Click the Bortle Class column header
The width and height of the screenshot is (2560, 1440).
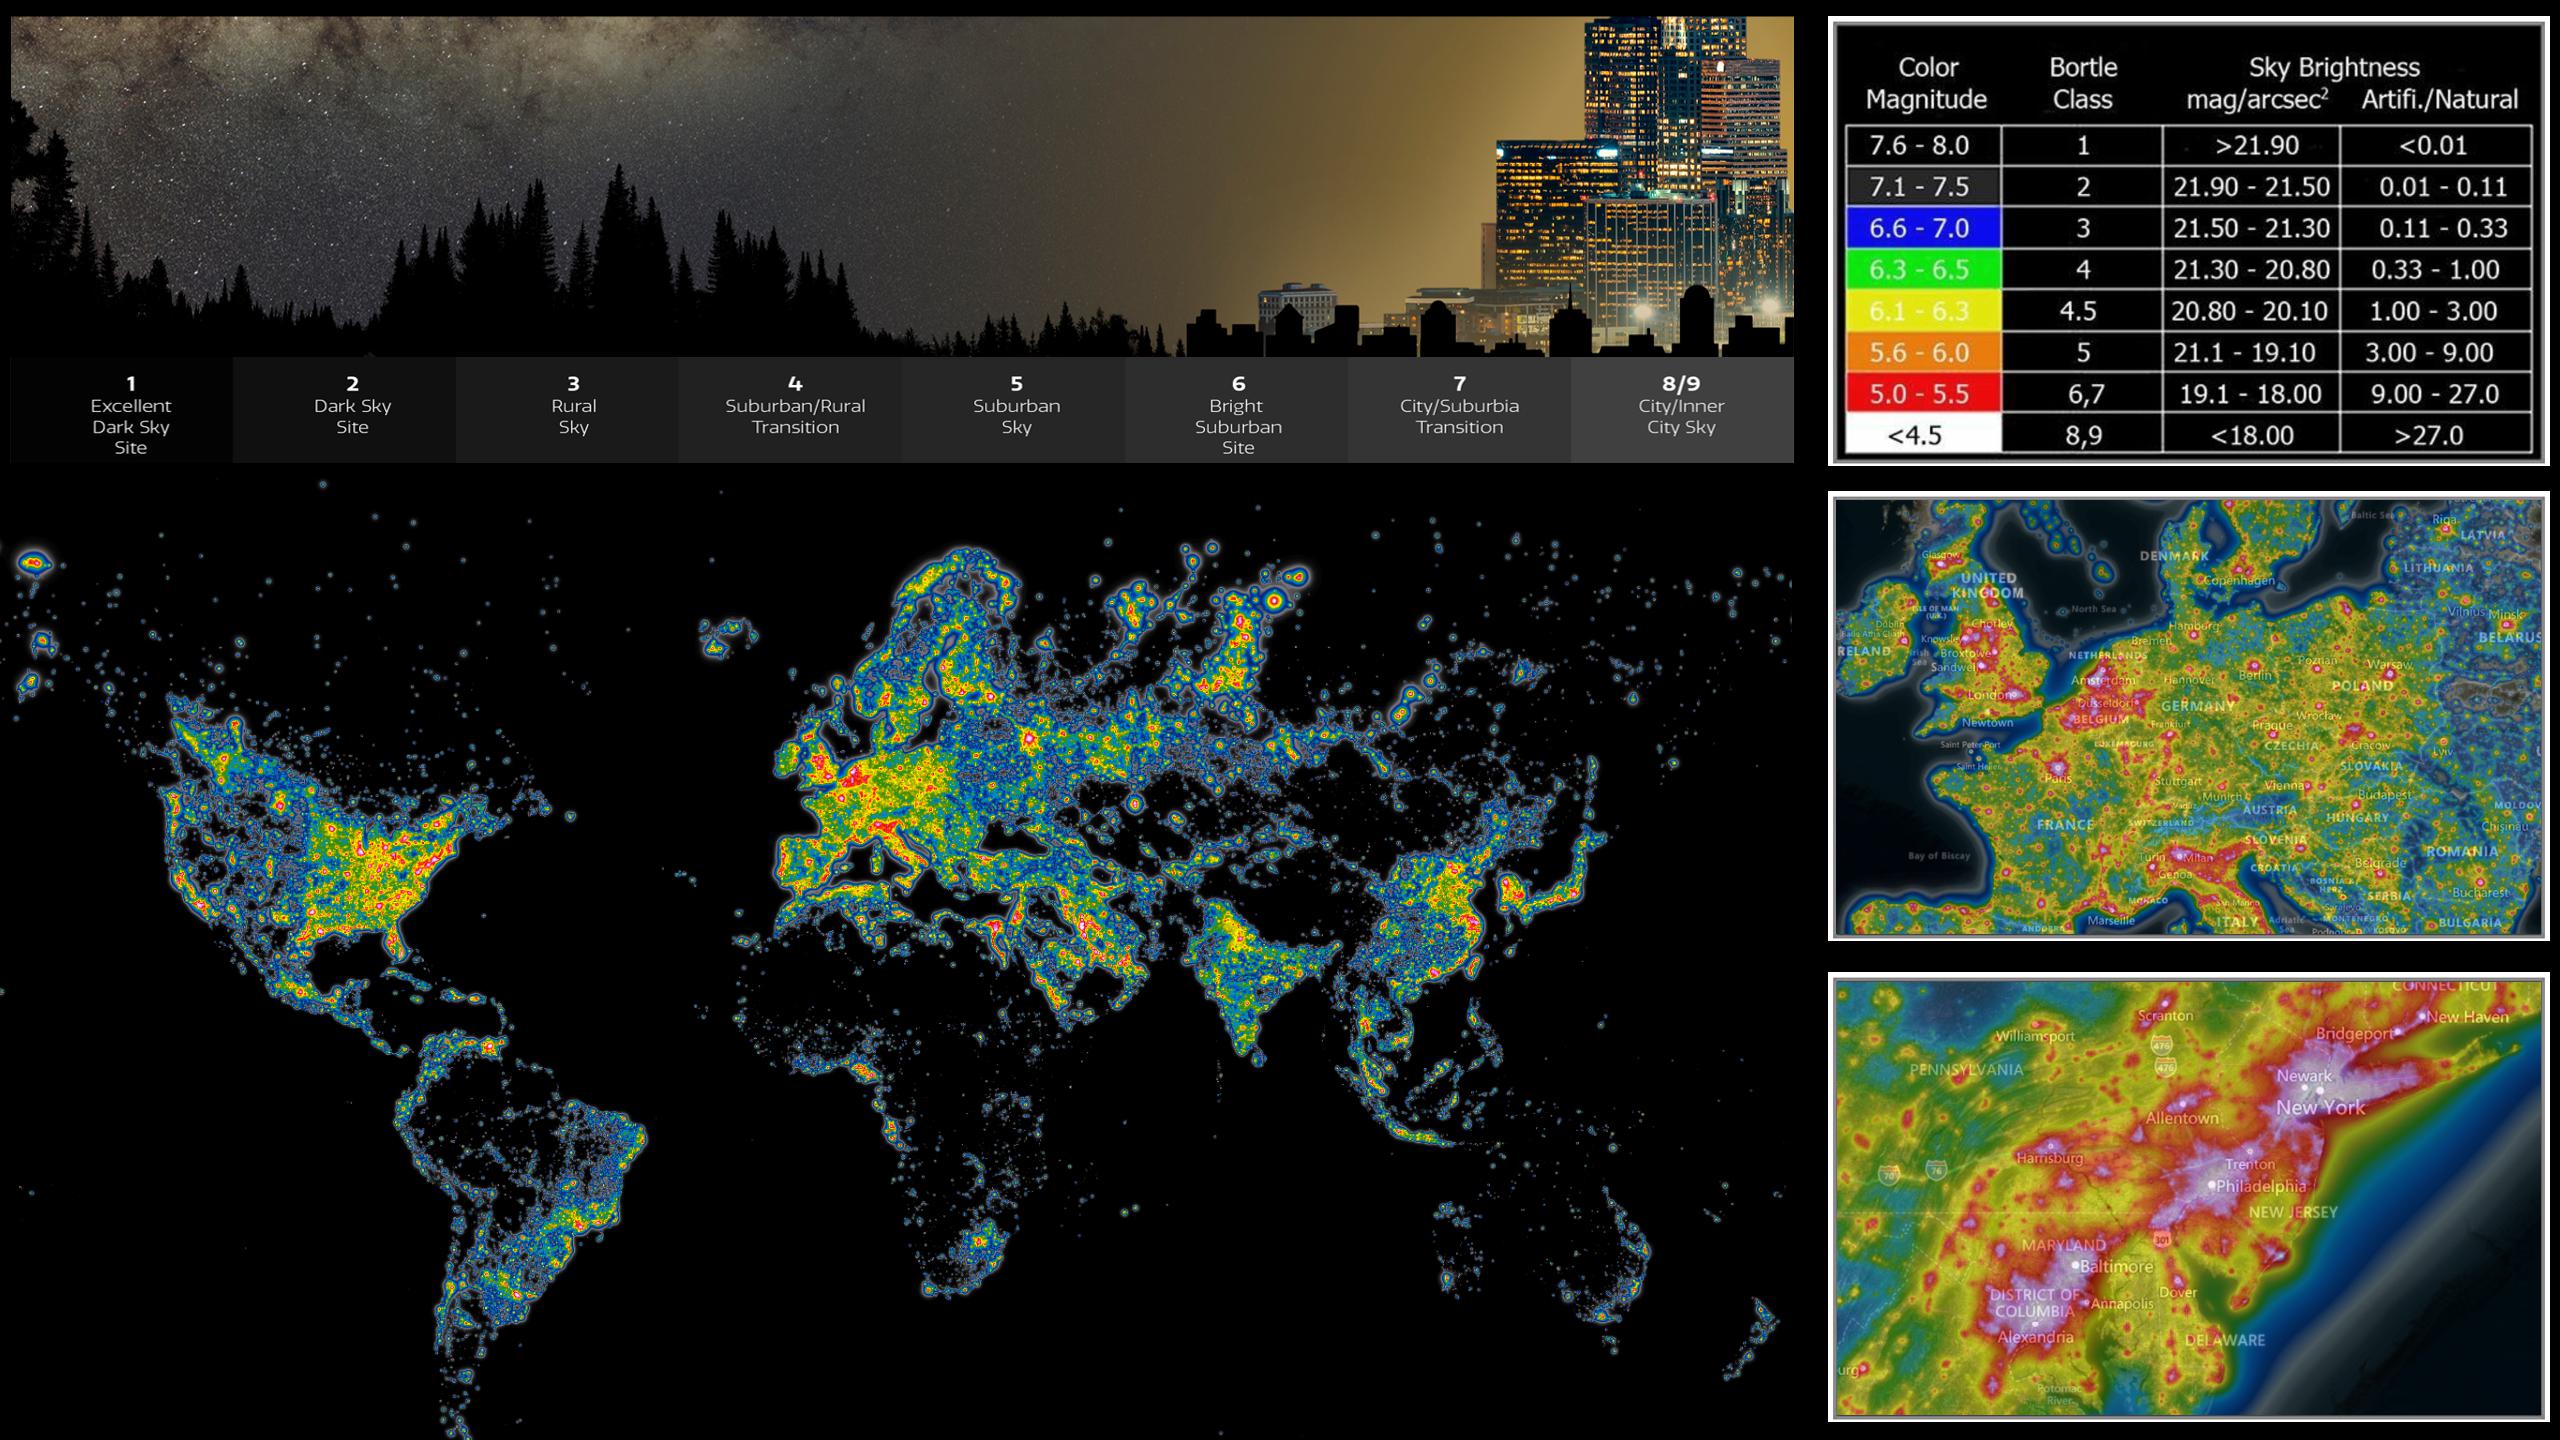tap(2082, 83)
